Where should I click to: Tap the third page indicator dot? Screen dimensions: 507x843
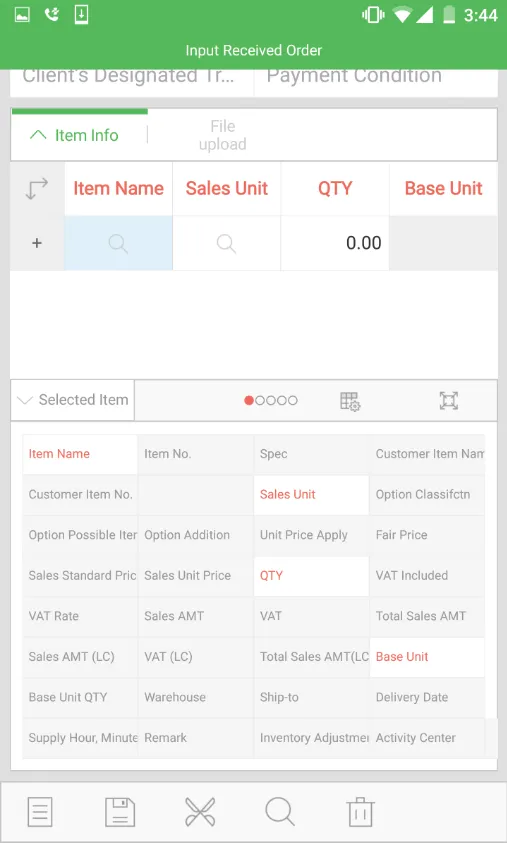point(271,401)
